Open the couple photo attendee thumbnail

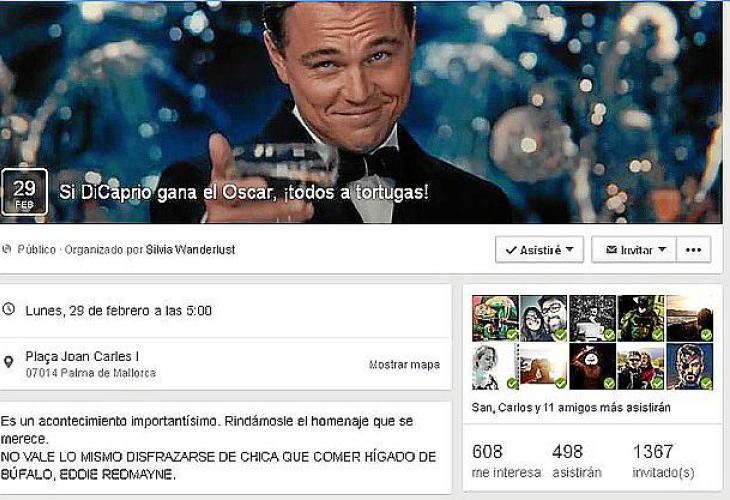pyautogui.click(x=543, y=318)
